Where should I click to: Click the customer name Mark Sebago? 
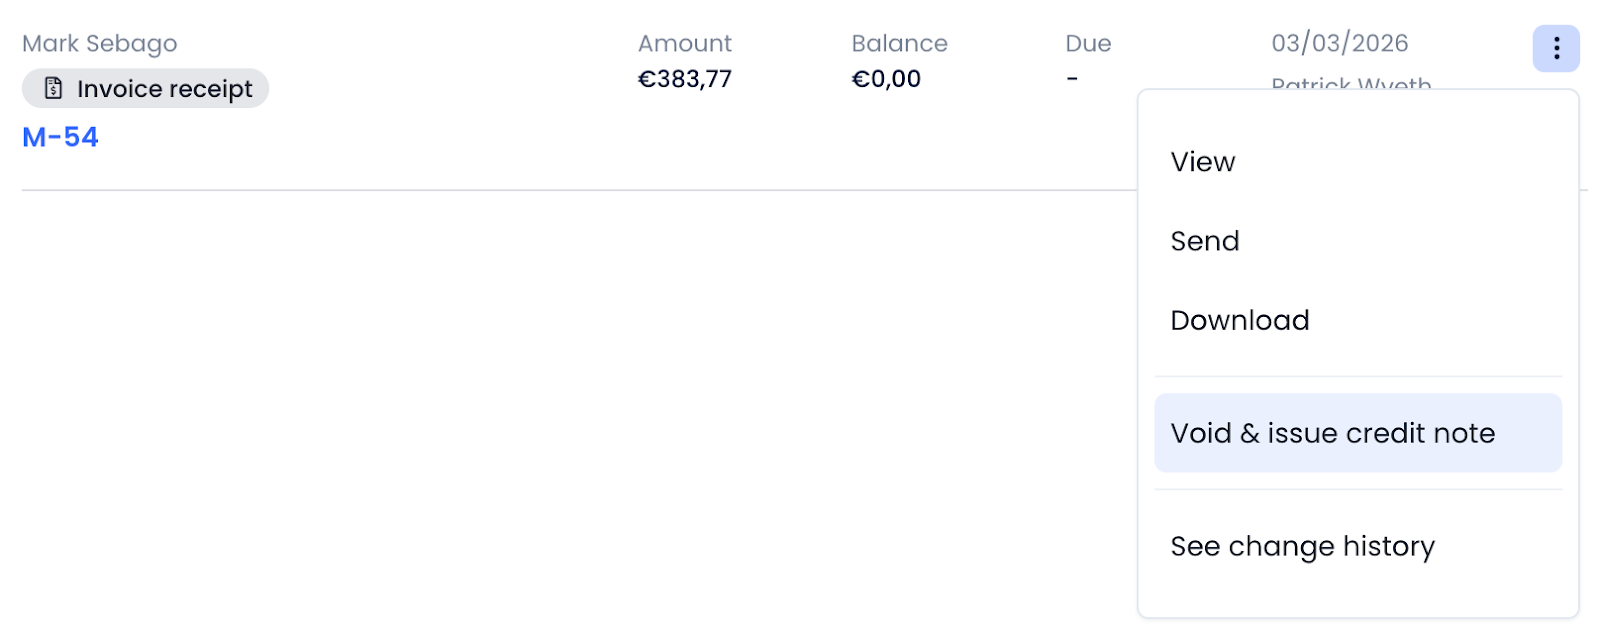(x=99, y=44)
